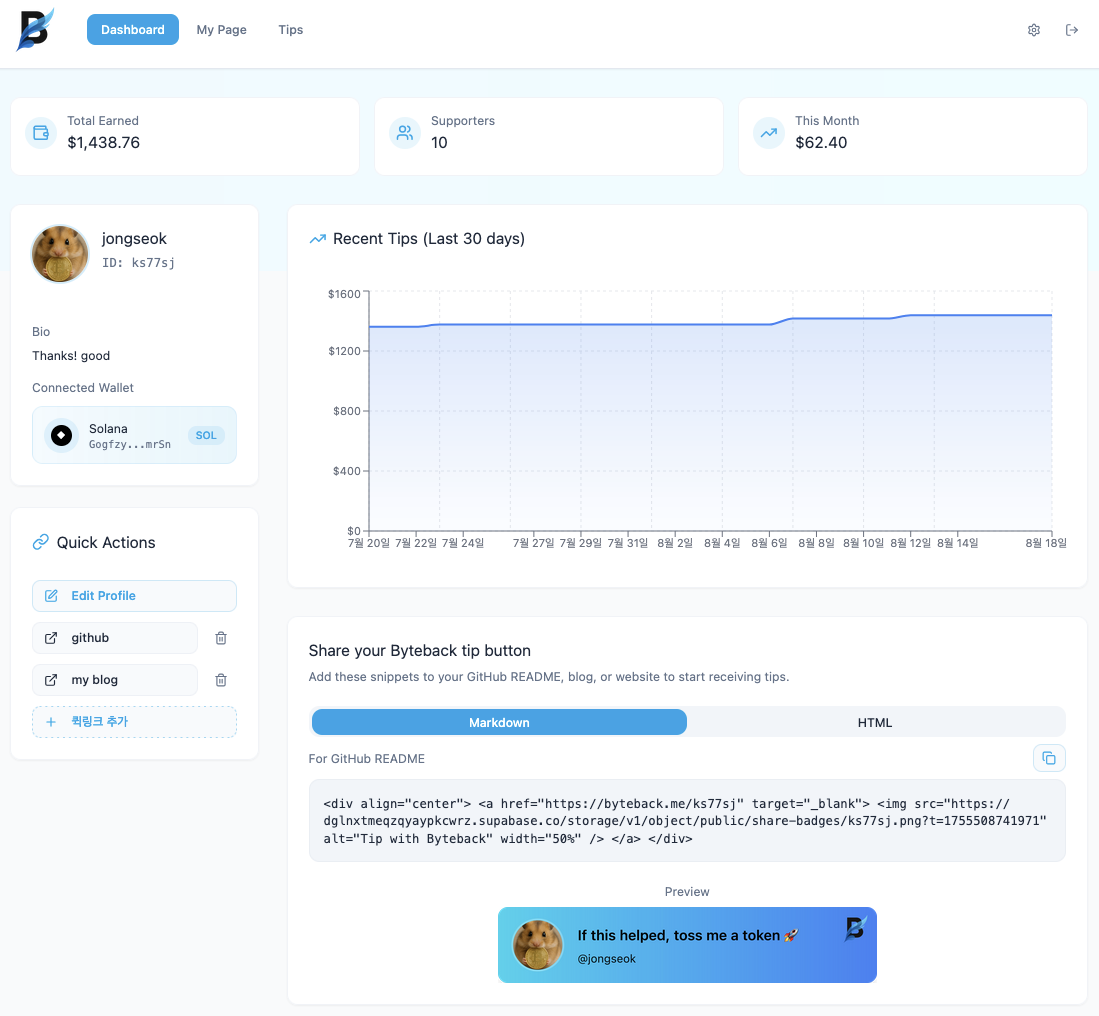Open settings via the gear icon

click(1033, 29)
